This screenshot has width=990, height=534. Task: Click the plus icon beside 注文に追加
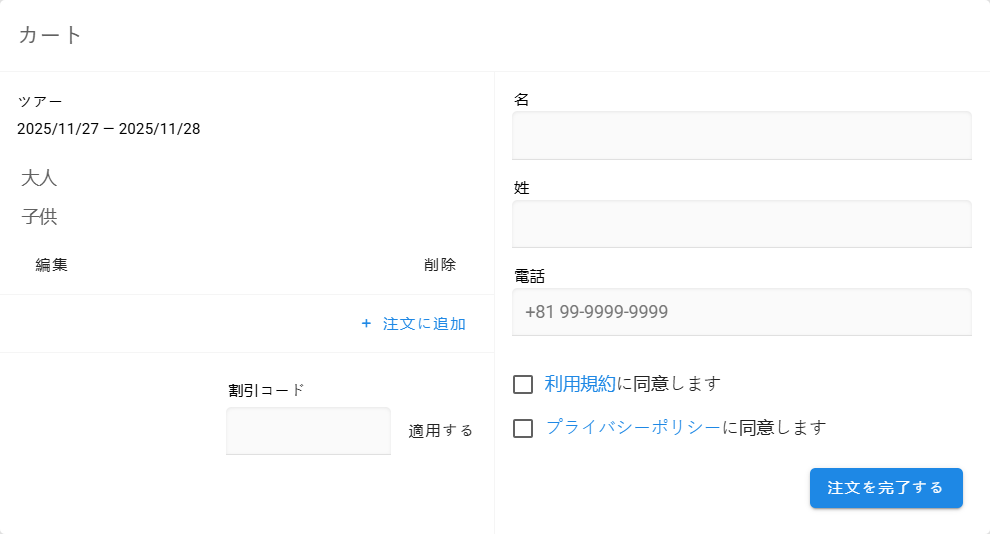(366, 324)
